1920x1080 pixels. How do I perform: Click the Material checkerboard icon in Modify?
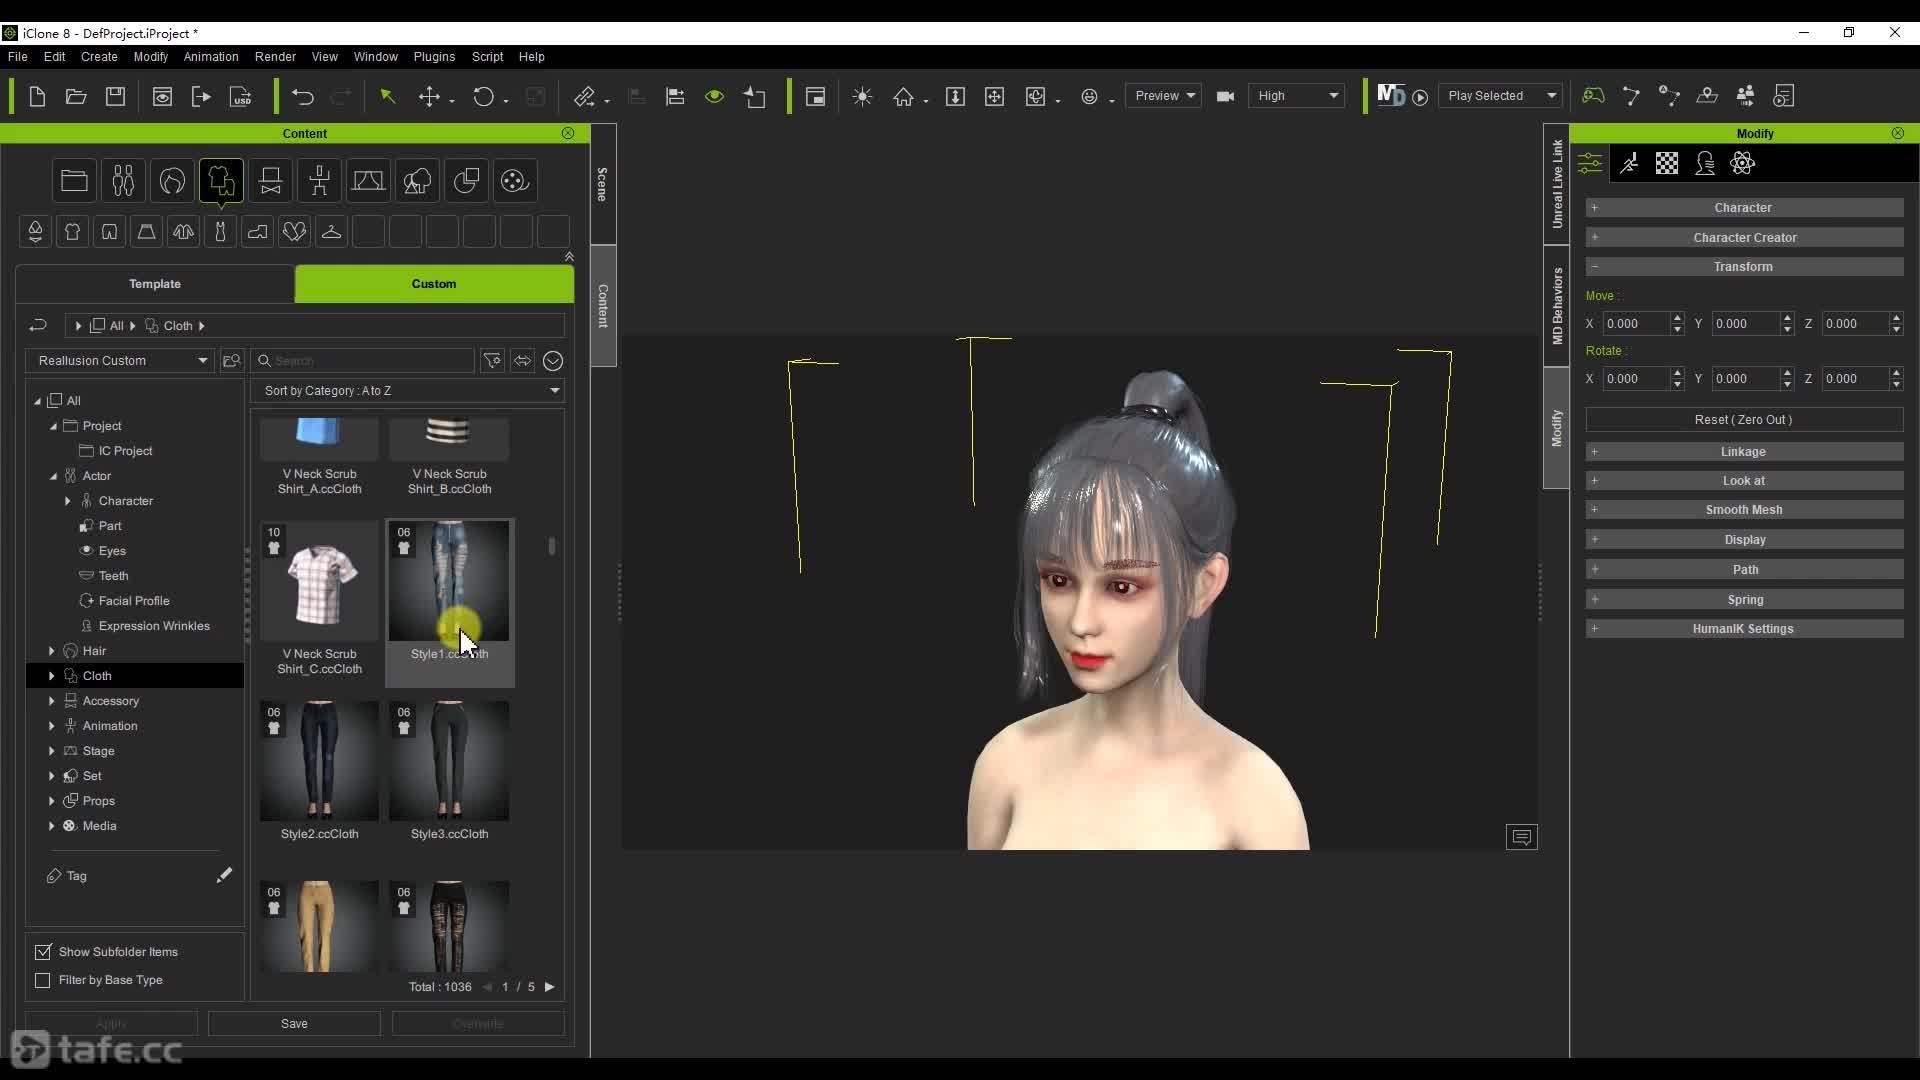click(x=1667, y=163)
